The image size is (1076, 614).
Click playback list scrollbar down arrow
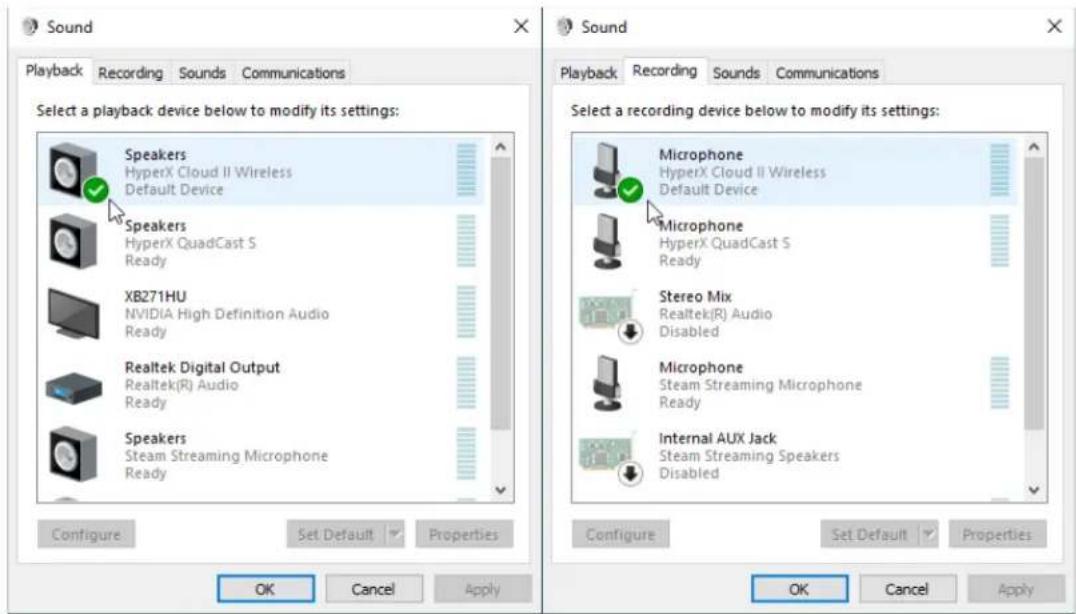500,490
